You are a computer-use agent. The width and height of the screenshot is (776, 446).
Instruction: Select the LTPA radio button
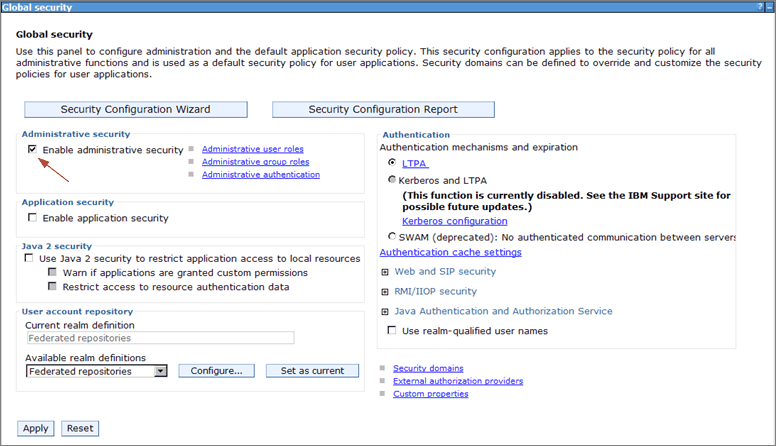click(x=392, y=162)
